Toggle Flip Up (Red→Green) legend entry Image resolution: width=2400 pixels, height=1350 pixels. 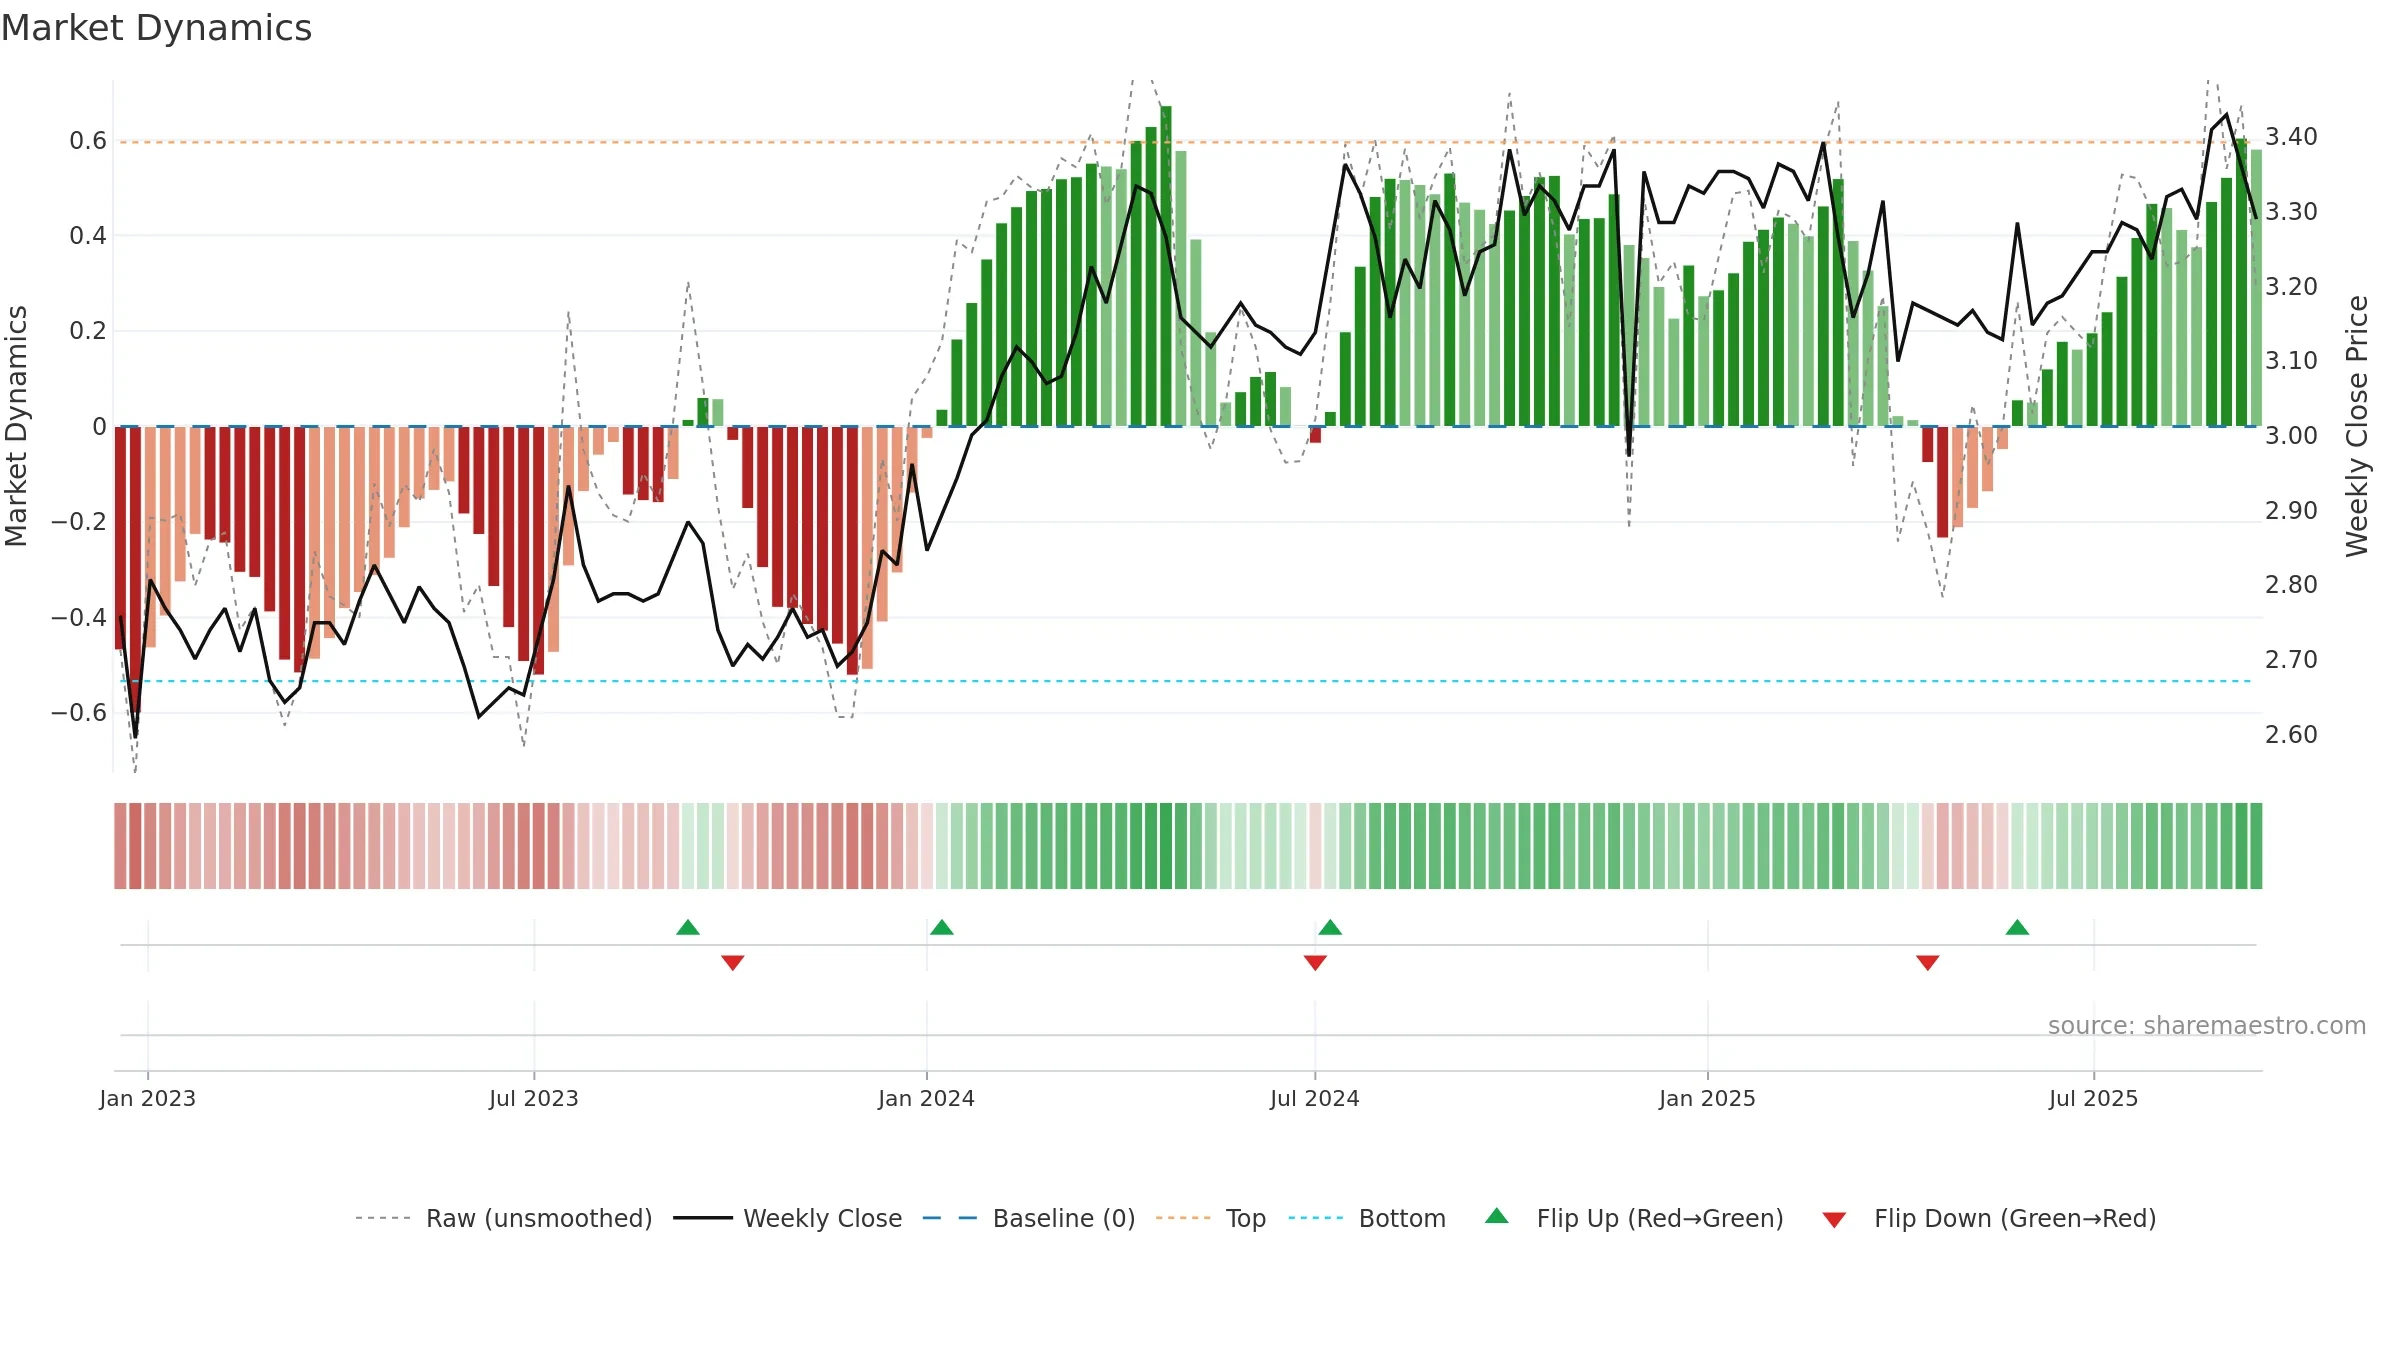point(1634,1218)
